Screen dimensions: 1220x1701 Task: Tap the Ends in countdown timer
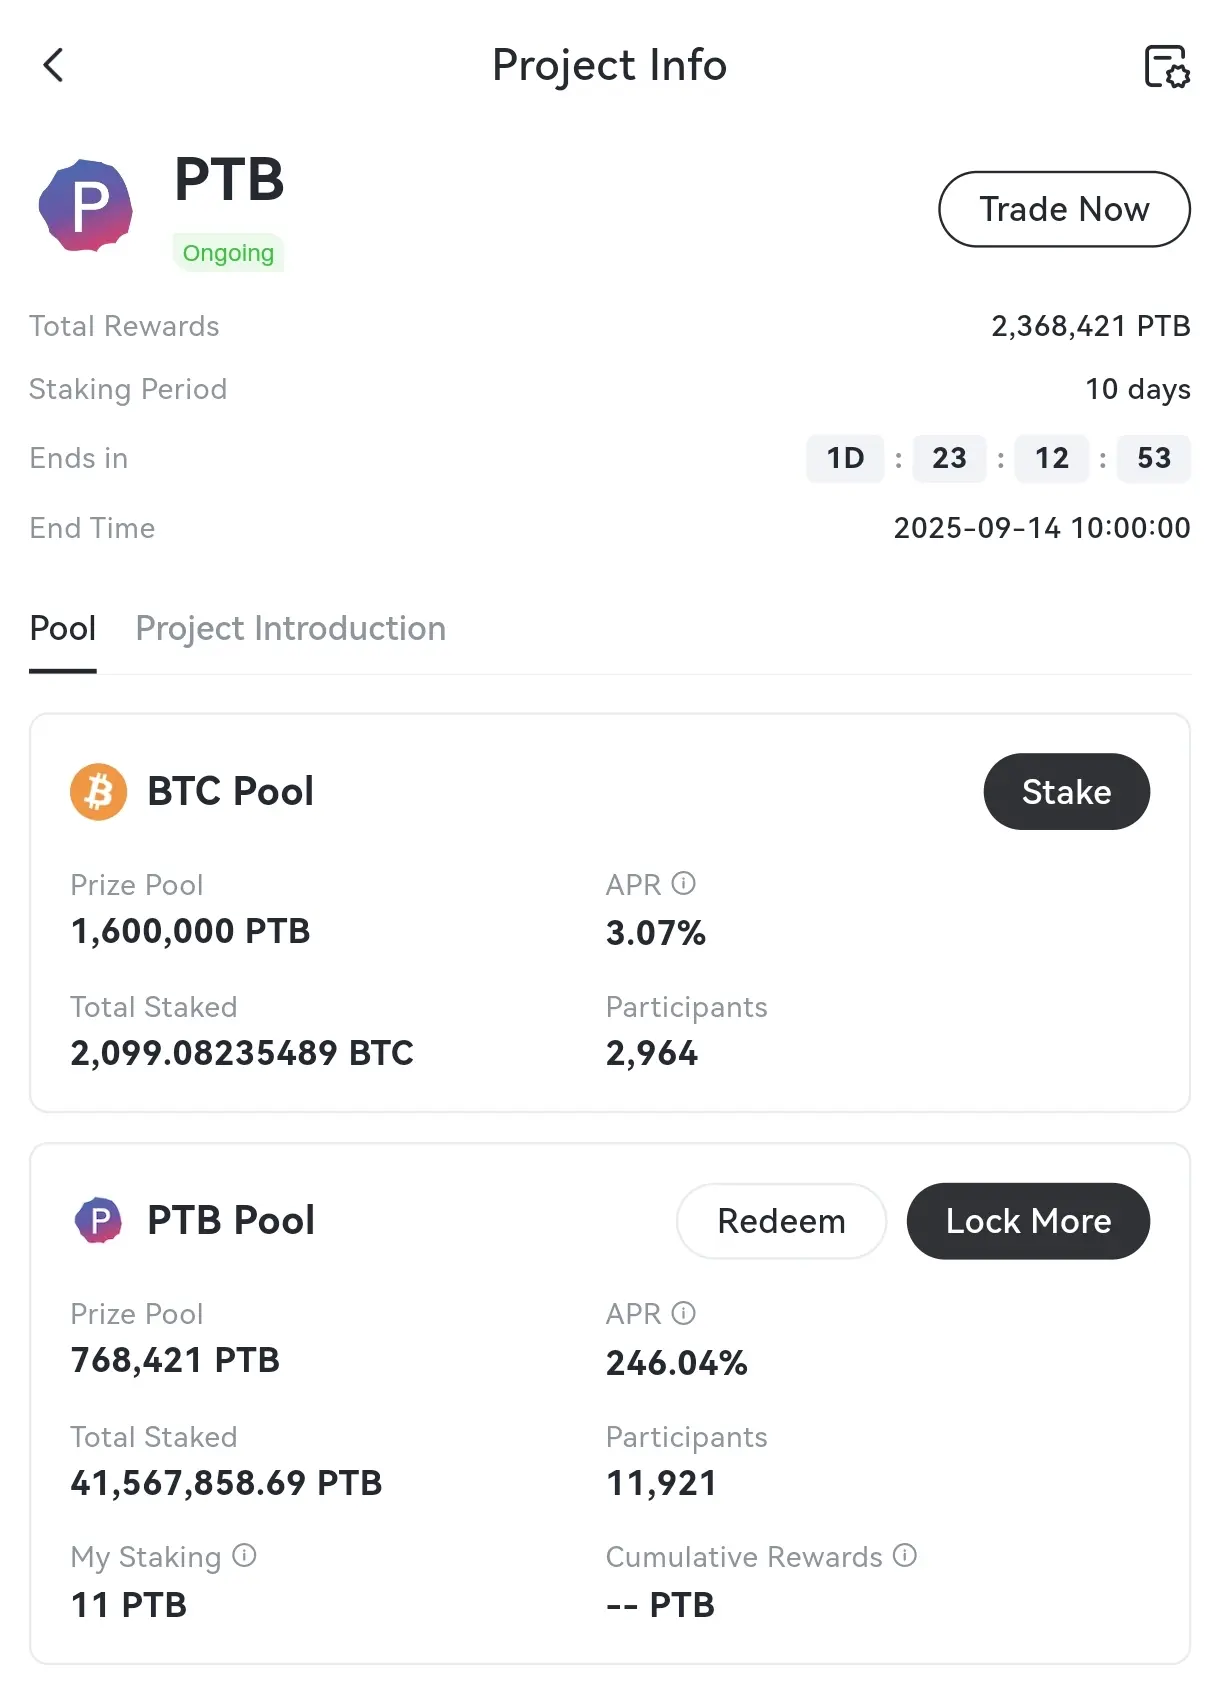tap(998, 458)
